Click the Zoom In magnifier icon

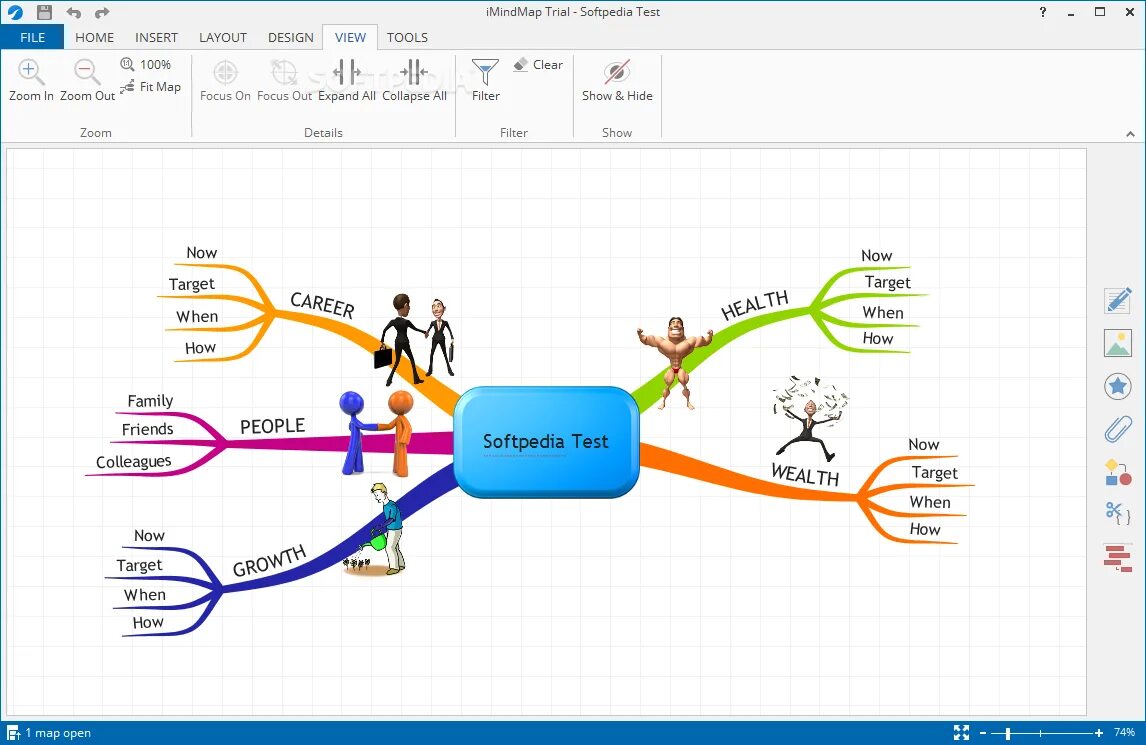pyautogui.click(x=31, y=72)
